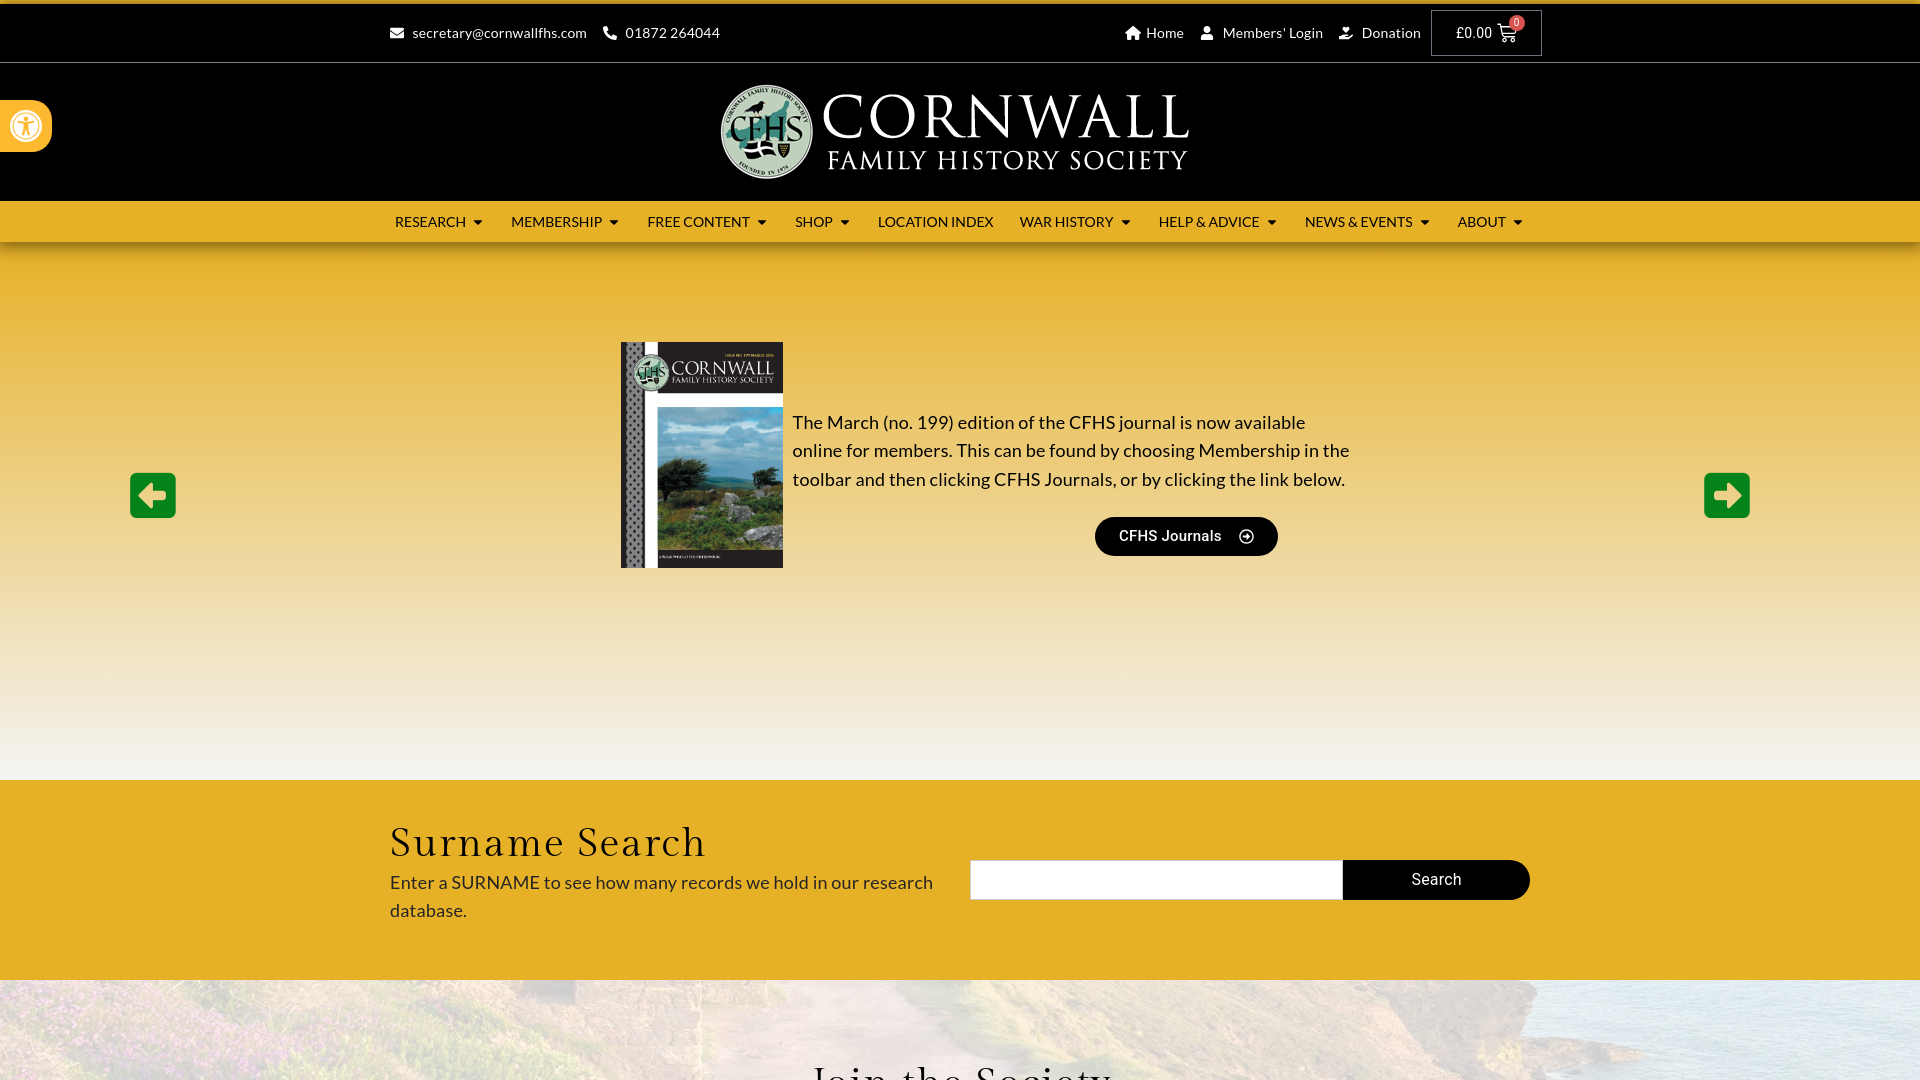Click the 'The March (no. 199) edition' paragraph
The height and width of the screenshot is (1080, 1920).
pyautogui.click(x=1071, y=451)
